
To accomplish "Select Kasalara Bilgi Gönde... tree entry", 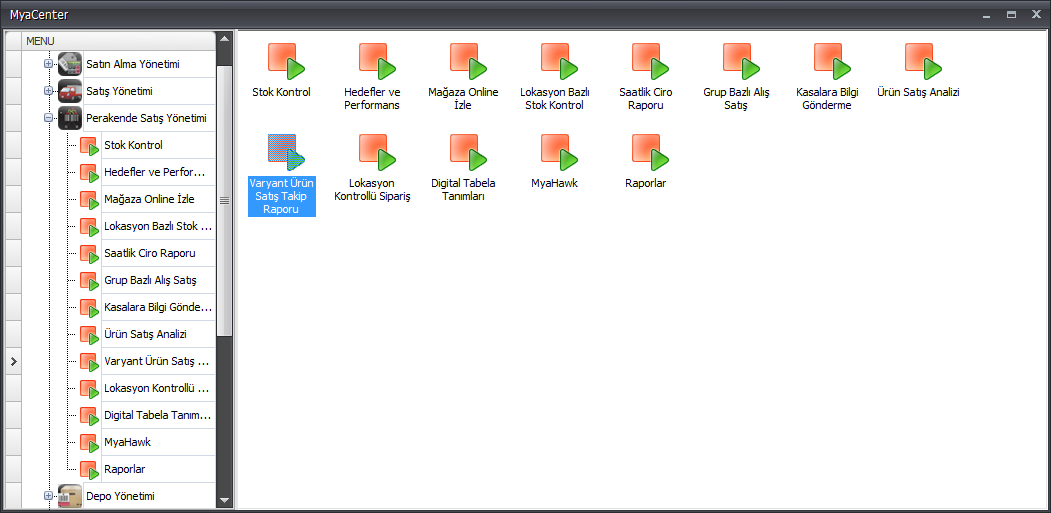I will (158, 307).
